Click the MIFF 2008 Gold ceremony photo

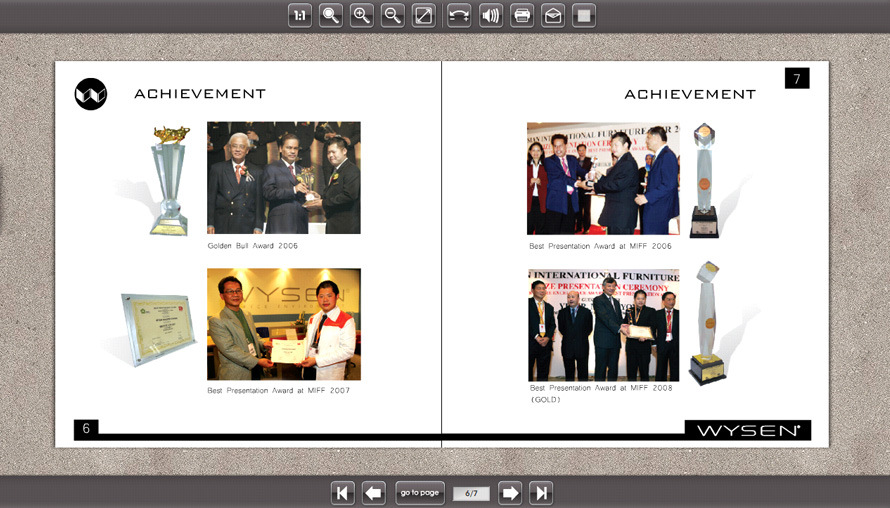tap(603, 325)
